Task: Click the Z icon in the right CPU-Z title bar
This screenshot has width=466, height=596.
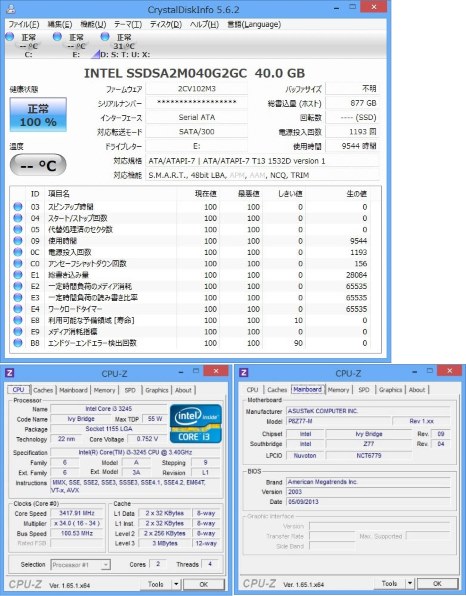Action: [244, 373]
